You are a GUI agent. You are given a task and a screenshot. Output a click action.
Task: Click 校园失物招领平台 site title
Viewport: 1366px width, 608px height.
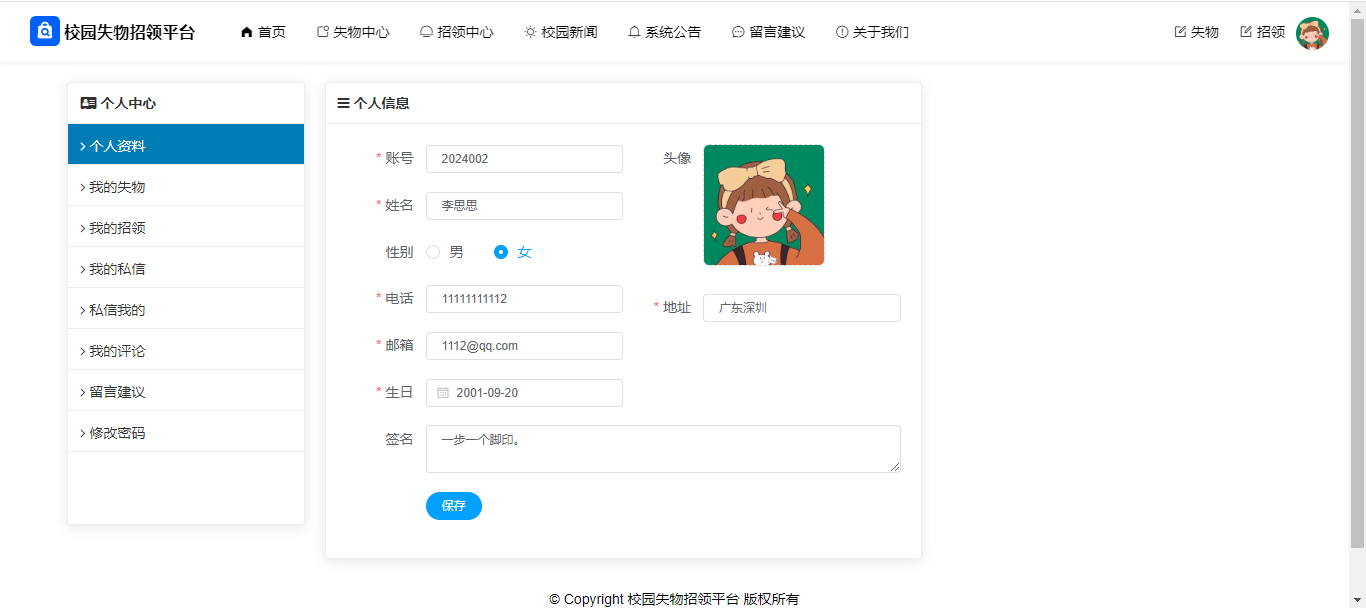(130, 32)
